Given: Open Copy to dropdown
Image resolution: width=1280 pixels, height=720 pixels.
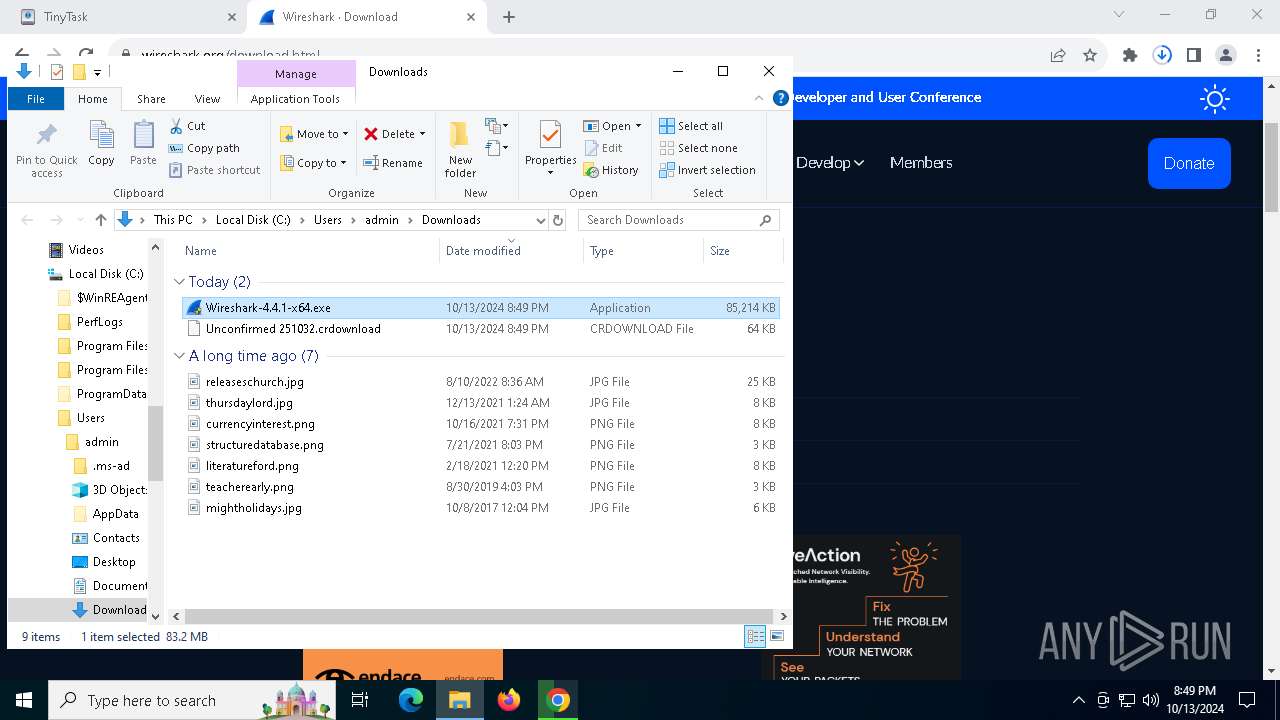Looking at the screenshot, I should [x=313, y=163].
